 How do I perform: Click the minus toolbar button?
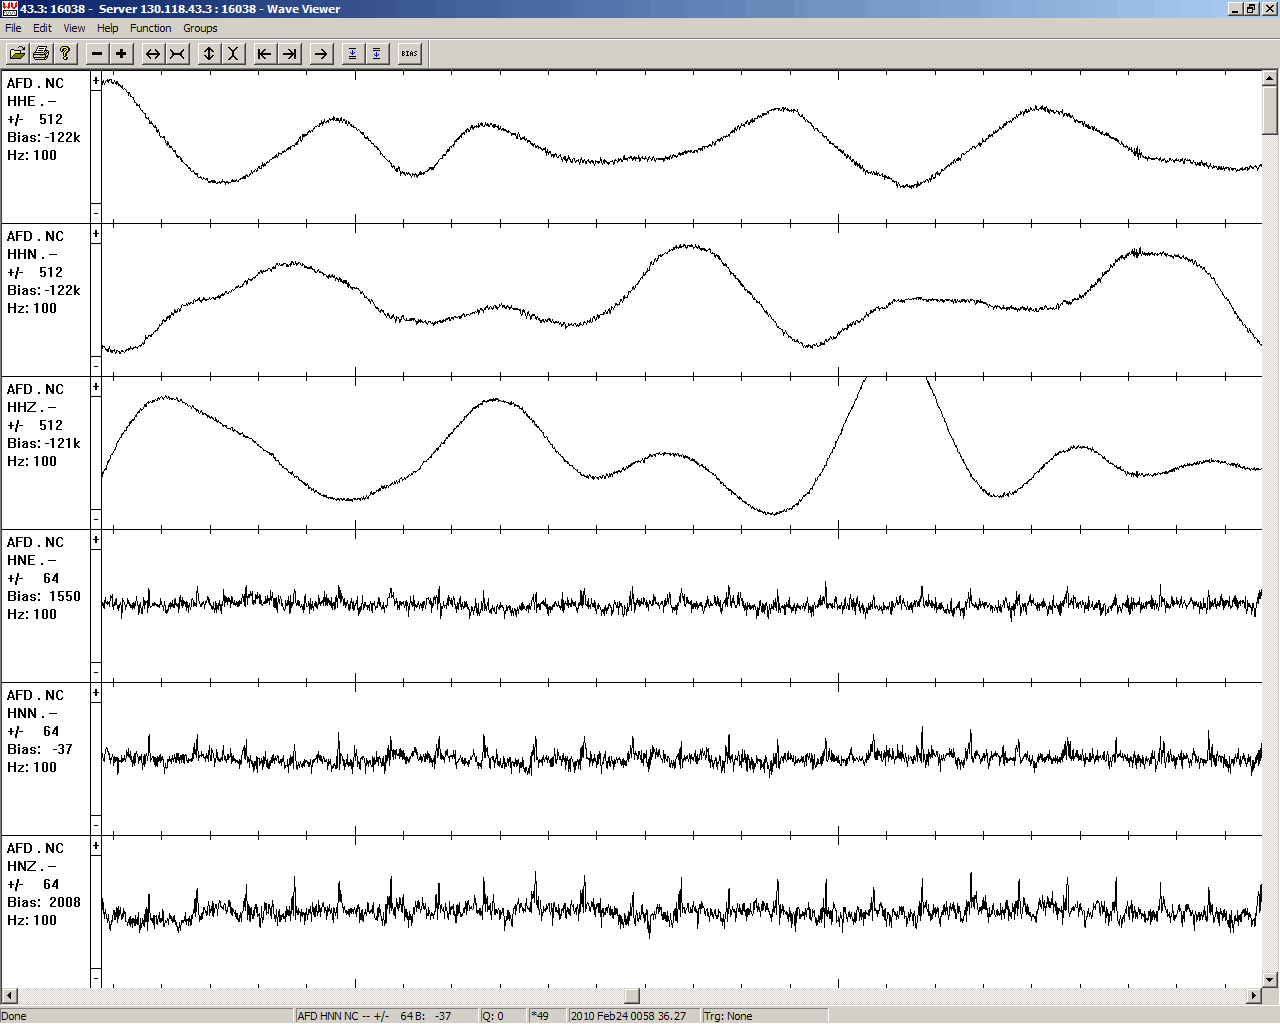tap(97, 53)
